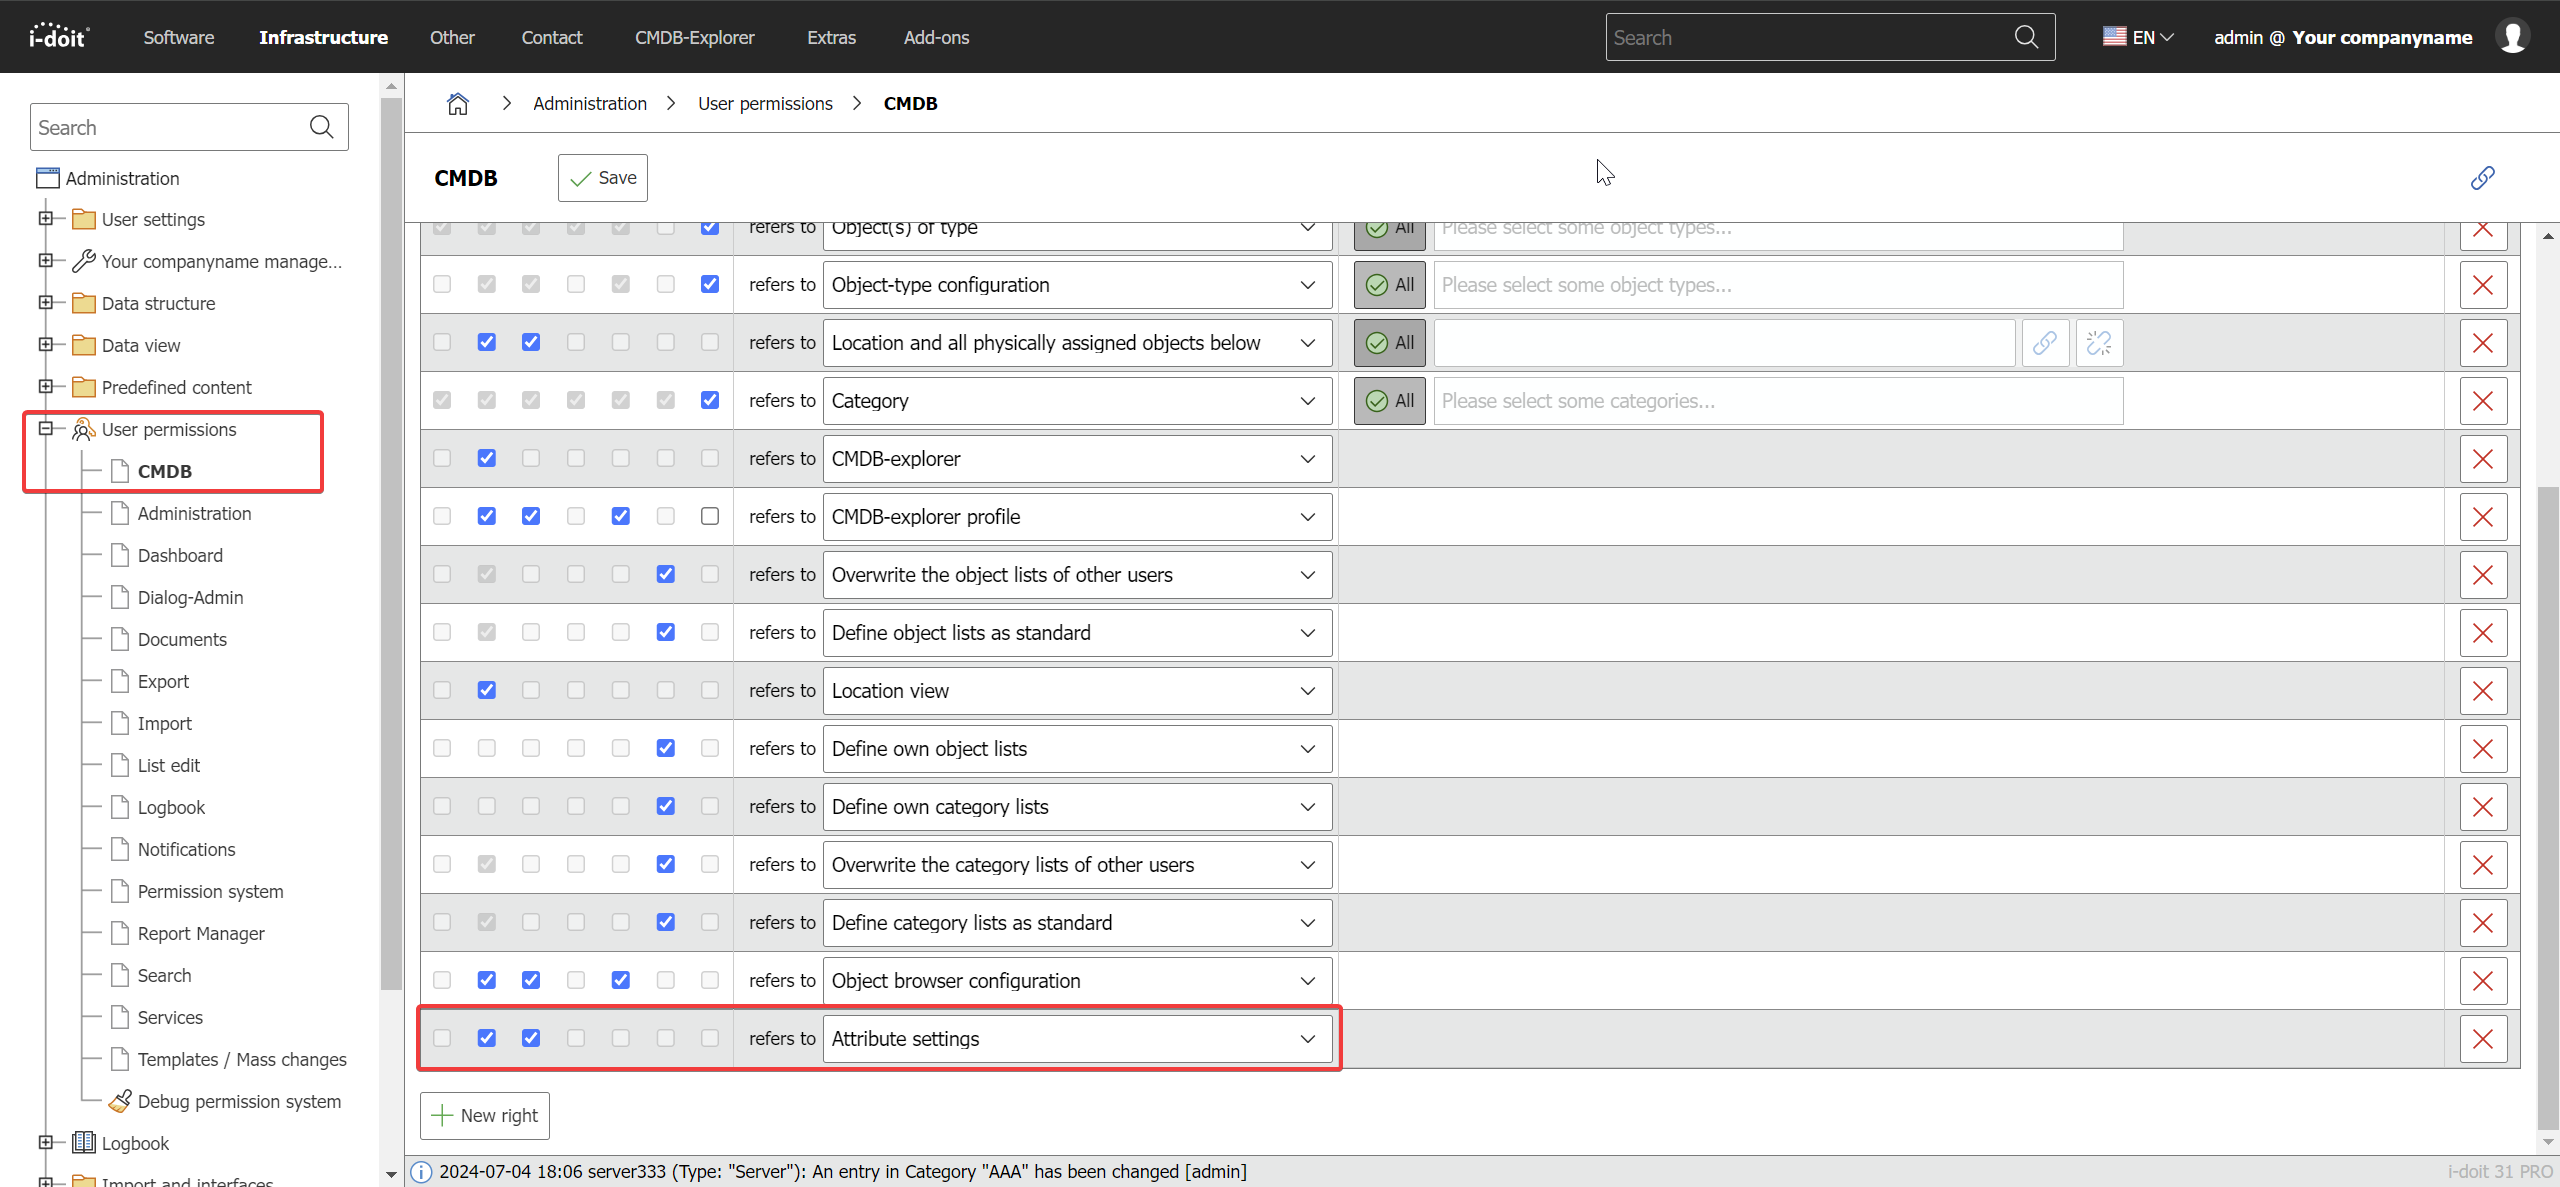Delete the Category right row
The width and height of the screenshot is (2560, 1187).
[x=2483, y=401]
